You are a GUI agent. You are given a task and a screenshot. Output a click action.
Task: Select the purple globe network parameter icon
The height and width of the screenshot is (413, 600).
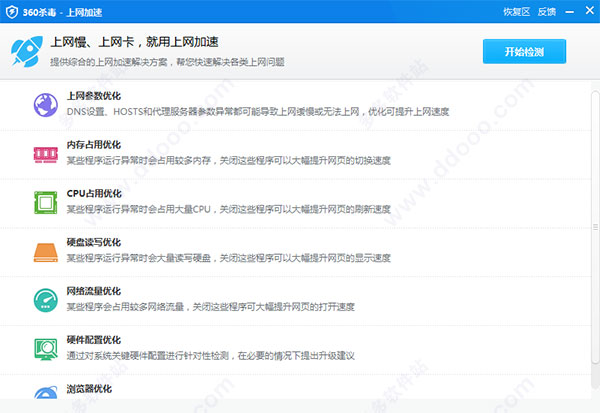(x=46, y=105)
